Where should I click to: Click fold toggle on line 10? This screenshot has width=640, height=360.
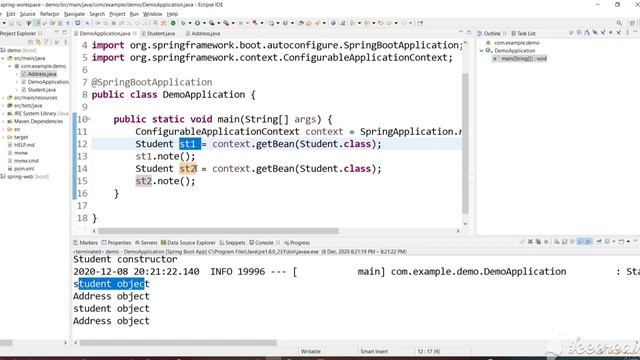[x=89, y=119]
